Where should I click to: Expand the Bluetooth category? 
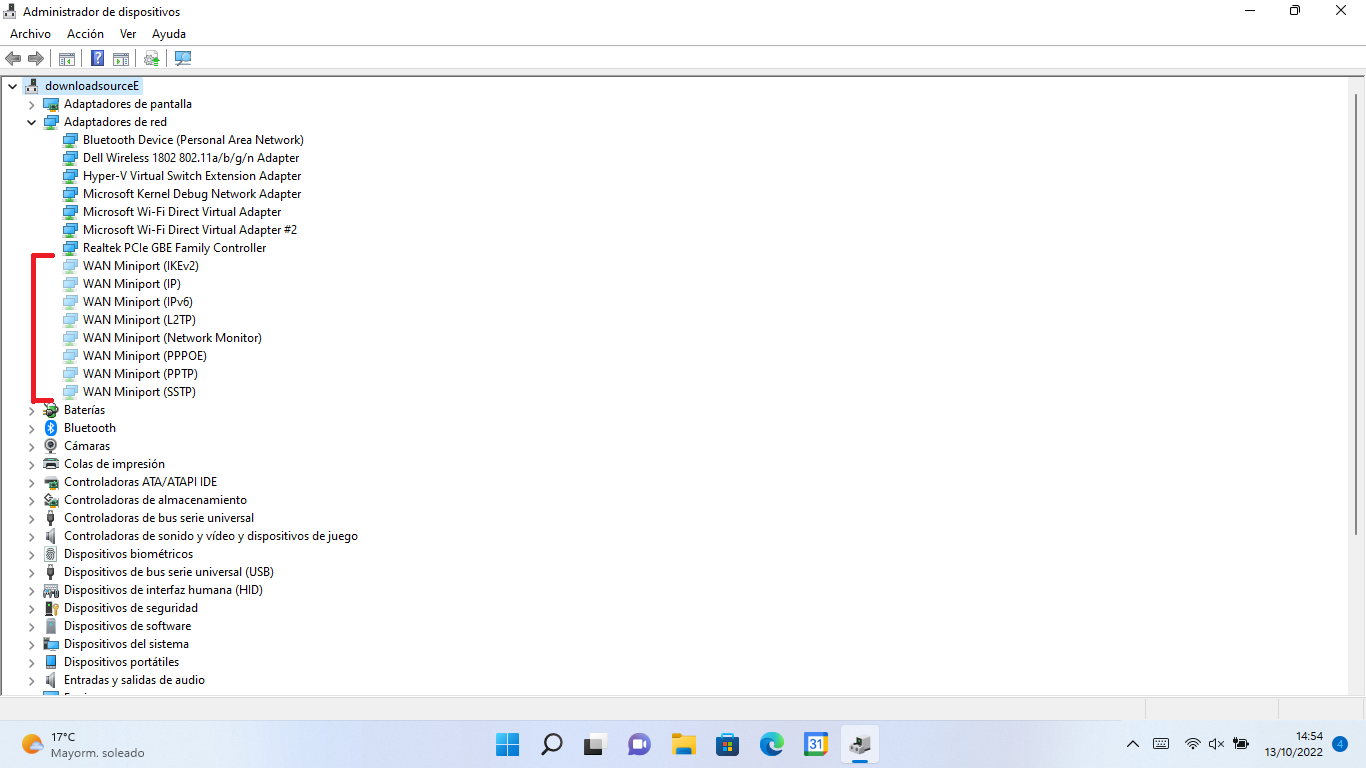click(31, 428)
